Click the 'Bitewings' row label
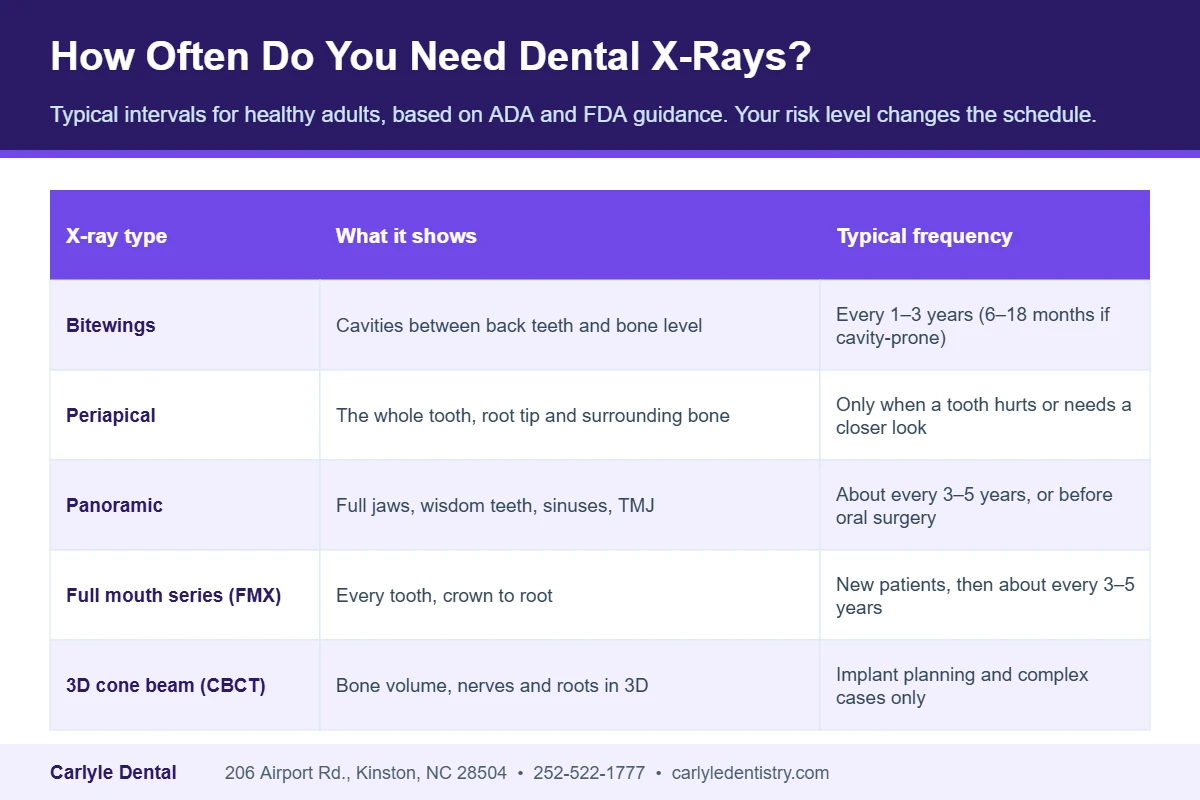1200x800 pixels. [111, 325]
